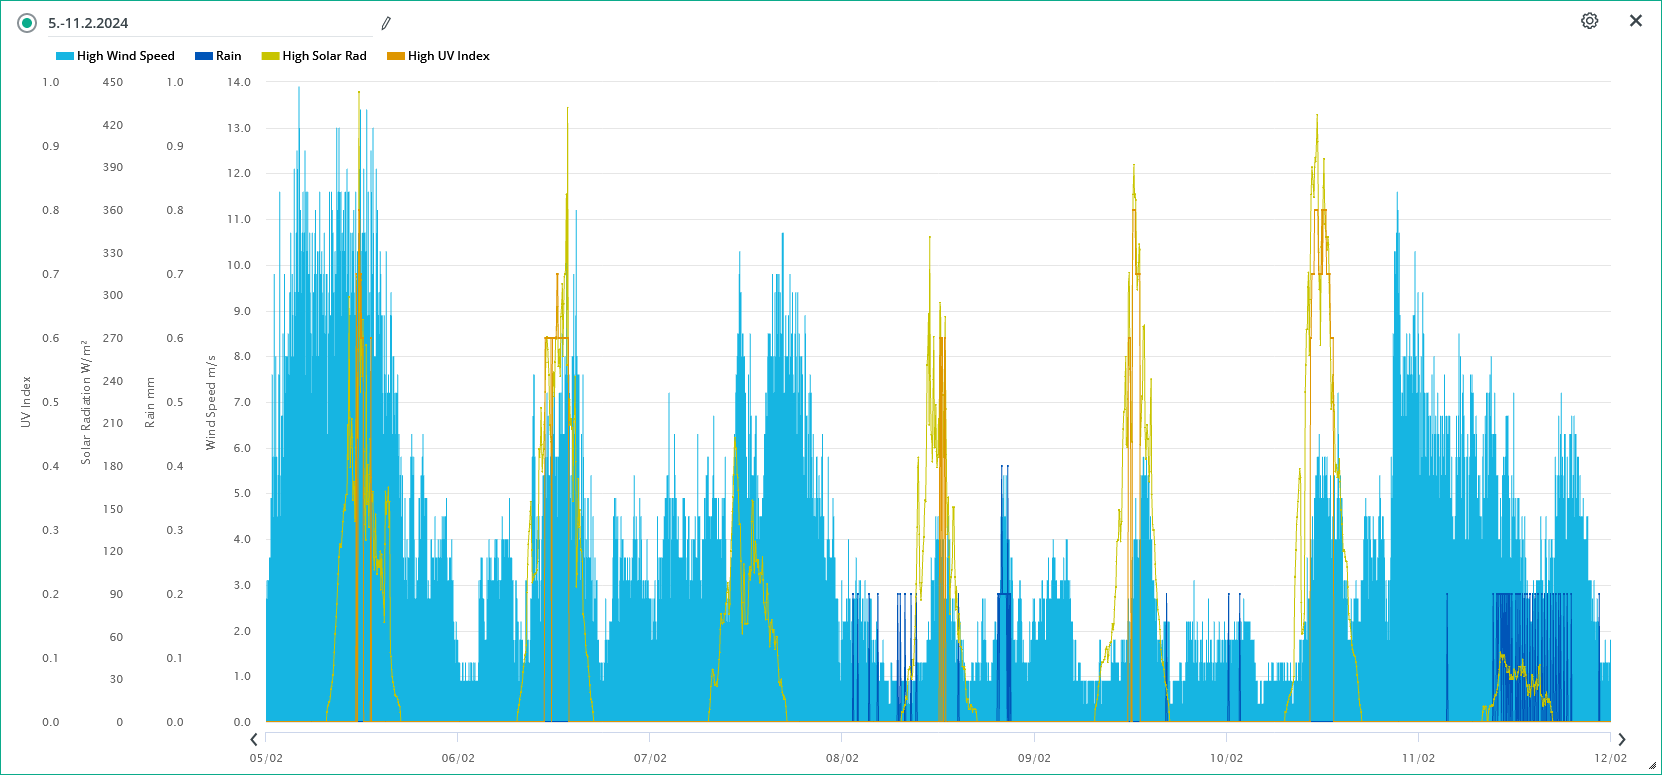1662x775 pixels.
Task: Hide the Rain series via legend label
Action: coord(228,56)
